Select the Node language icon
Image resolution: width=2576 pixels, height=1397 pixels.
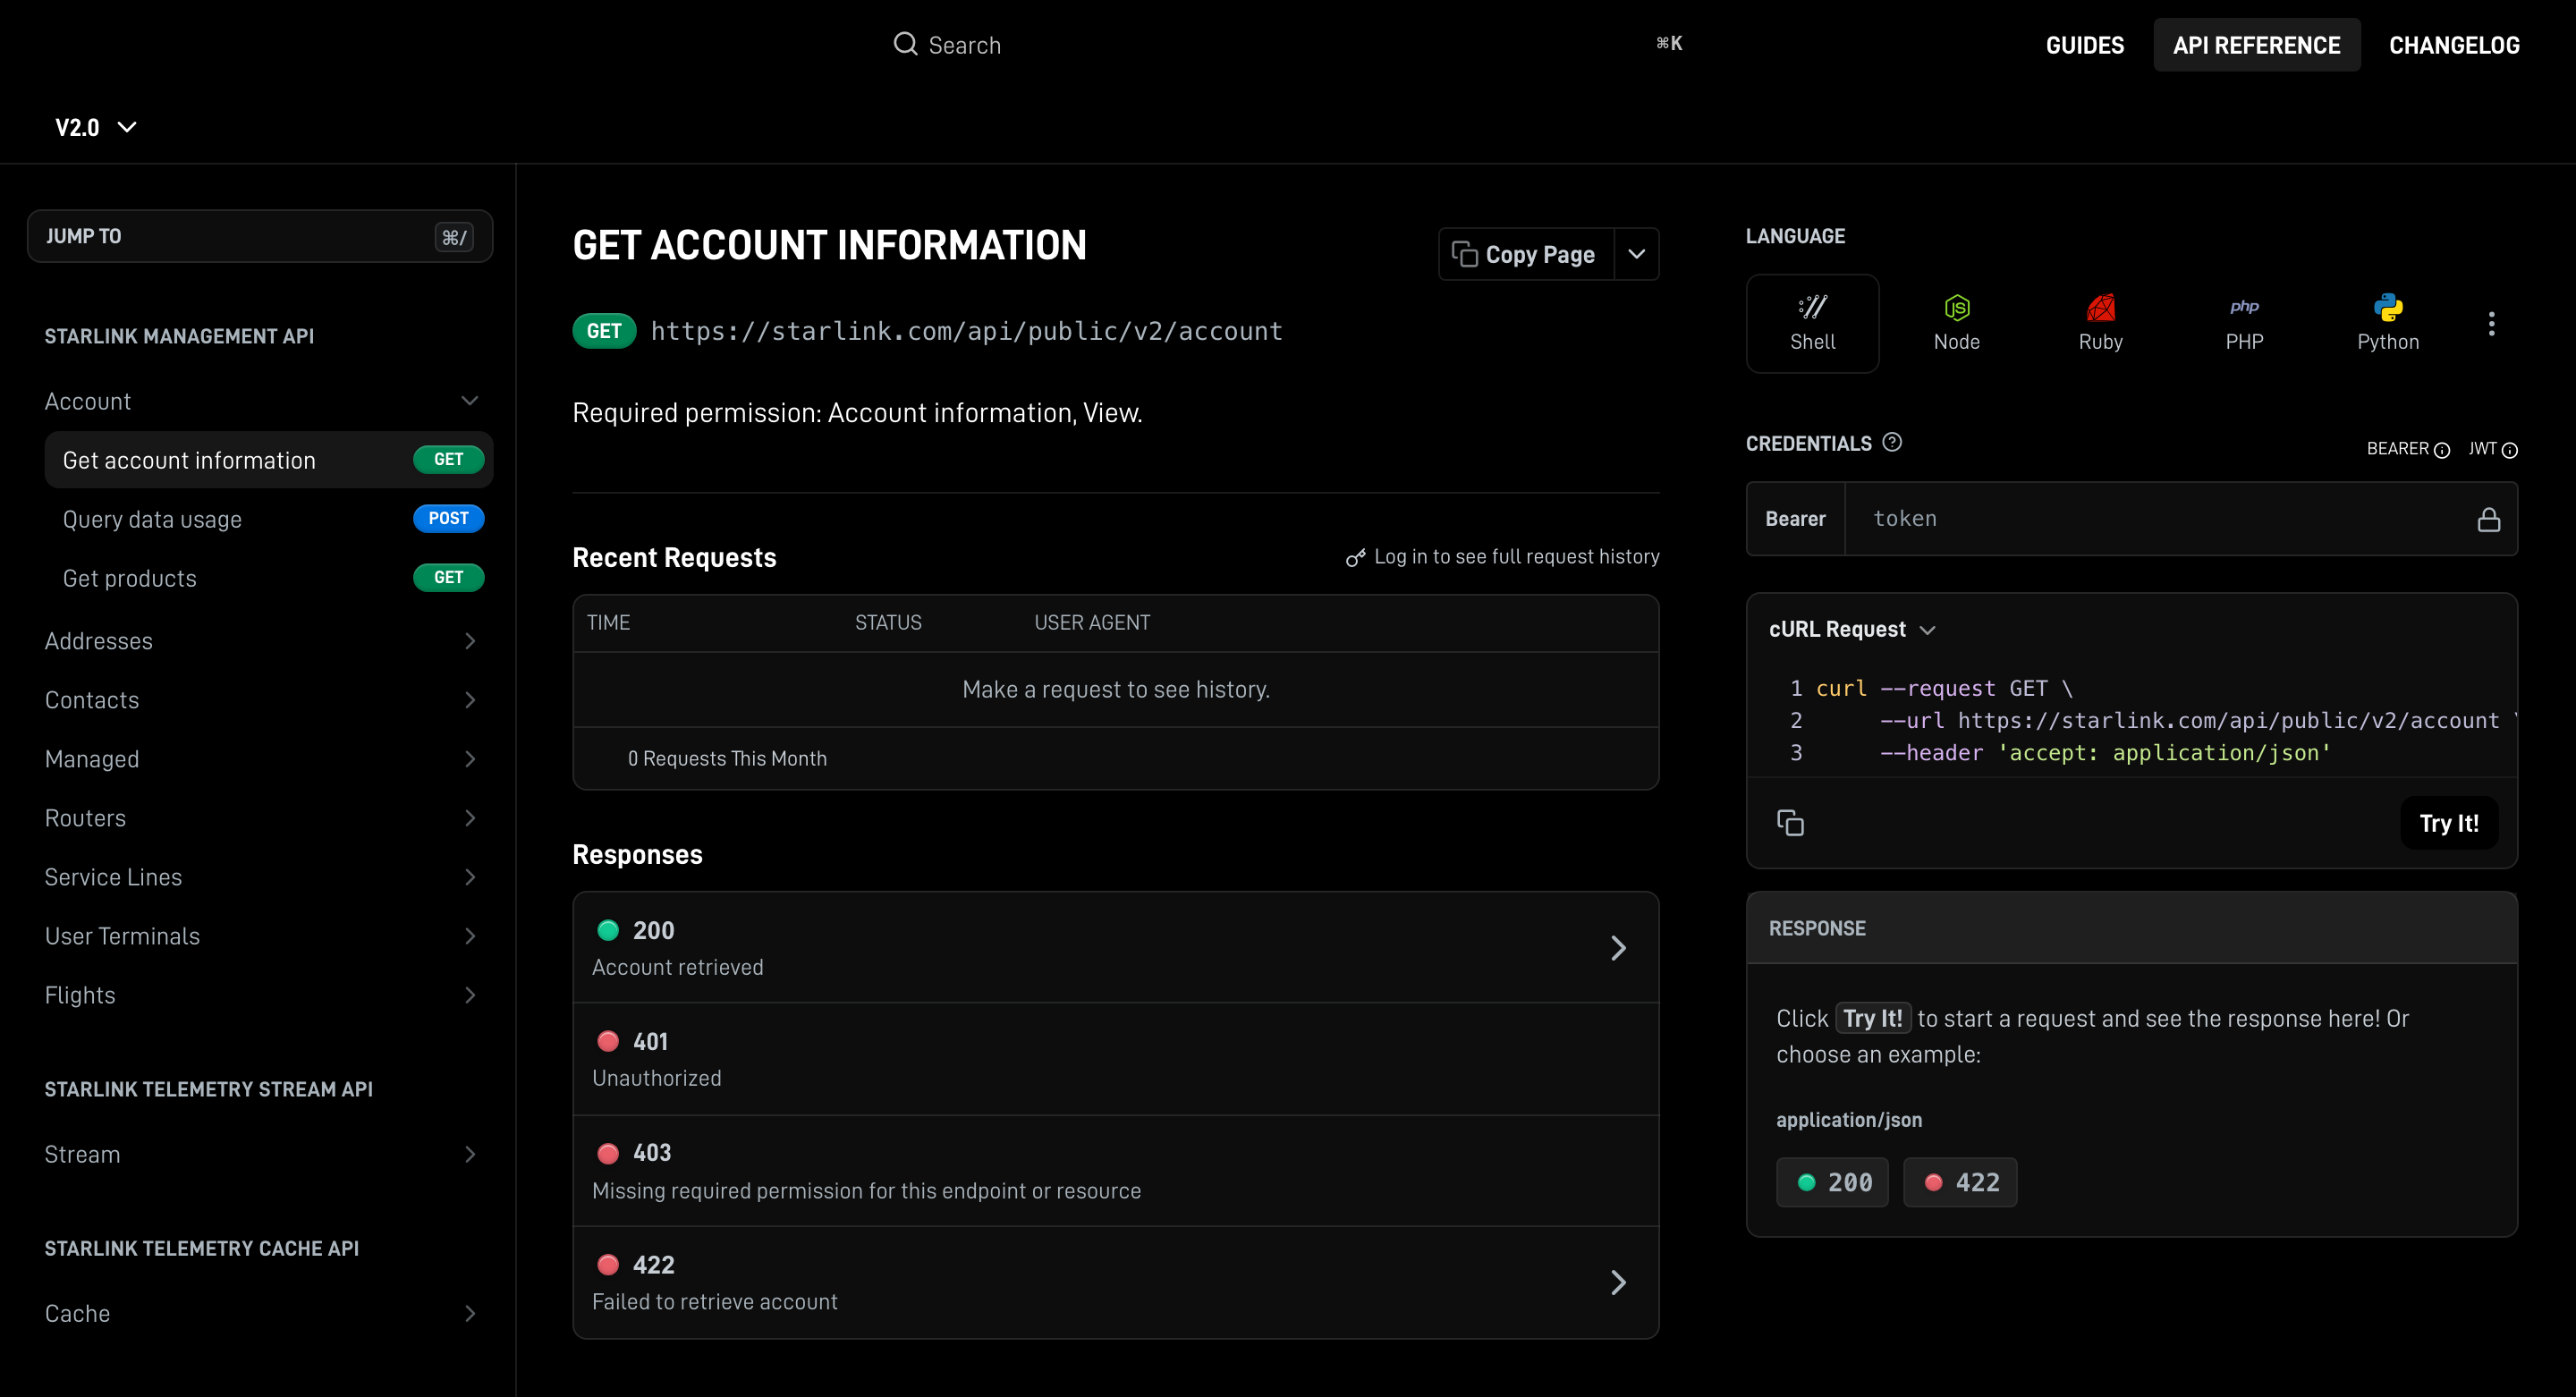click(1956, 323)
